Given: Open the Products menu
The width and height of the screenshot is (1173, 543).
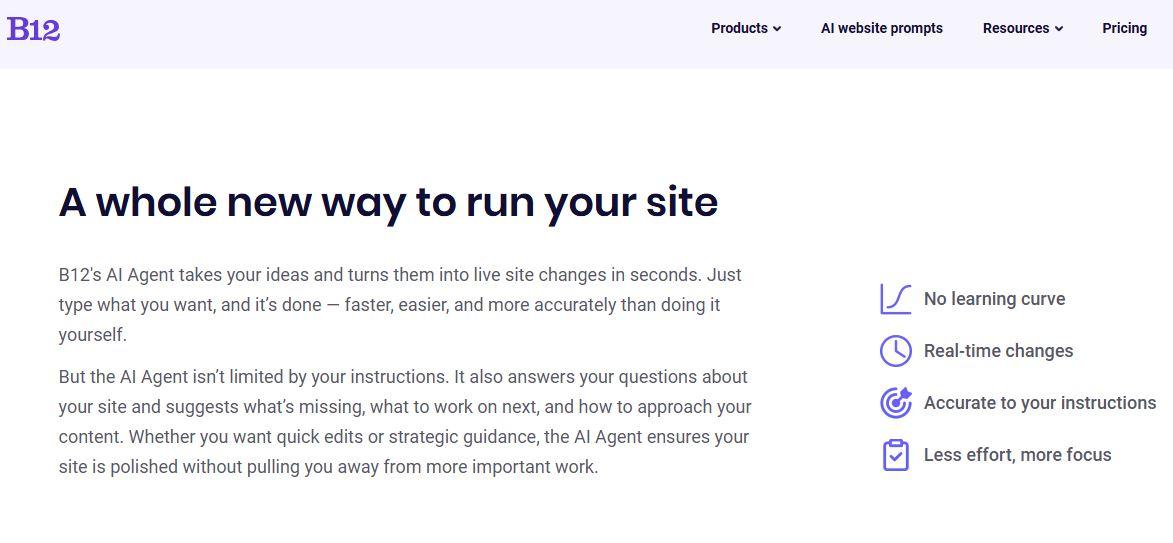Looking at the screenshot, I should [739, 28].
